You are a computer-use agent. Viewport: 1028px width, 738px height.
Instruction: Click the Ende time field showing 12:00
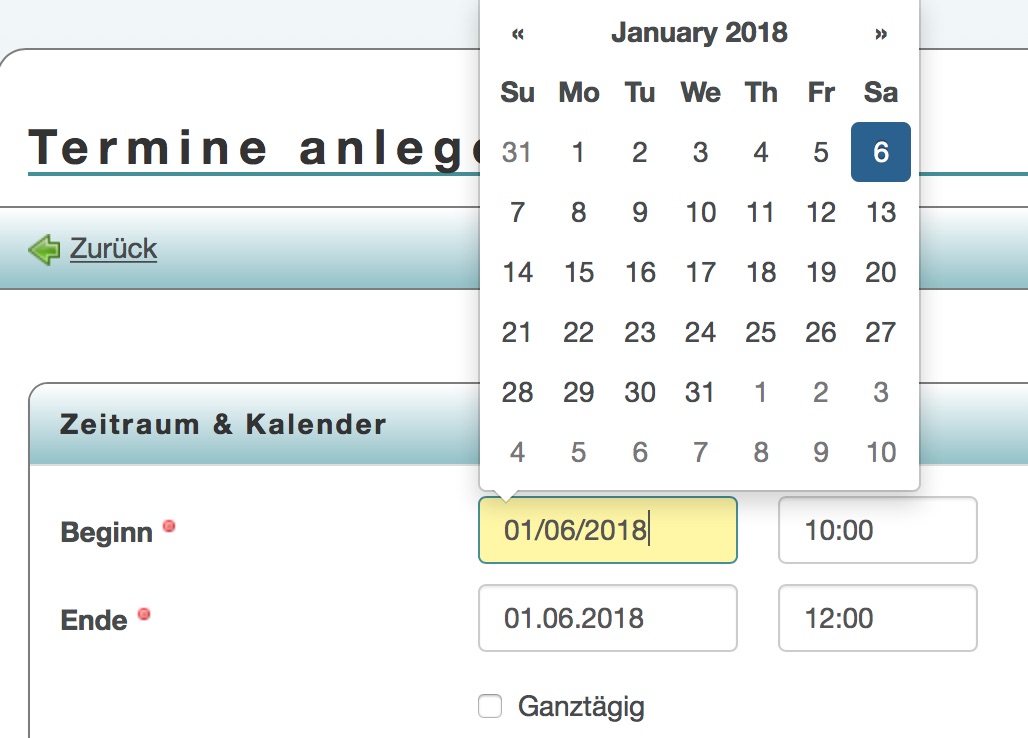coord(877,618)
